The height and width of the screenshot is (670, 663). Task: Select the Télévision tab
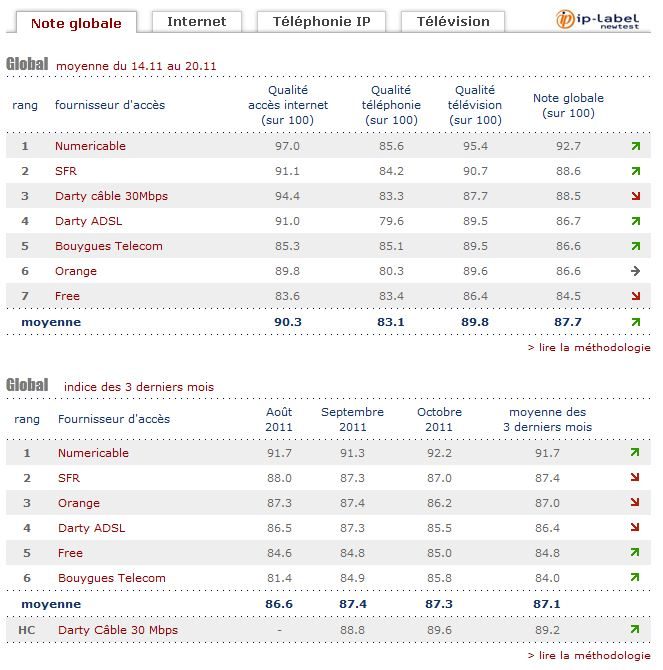[453, 21]
